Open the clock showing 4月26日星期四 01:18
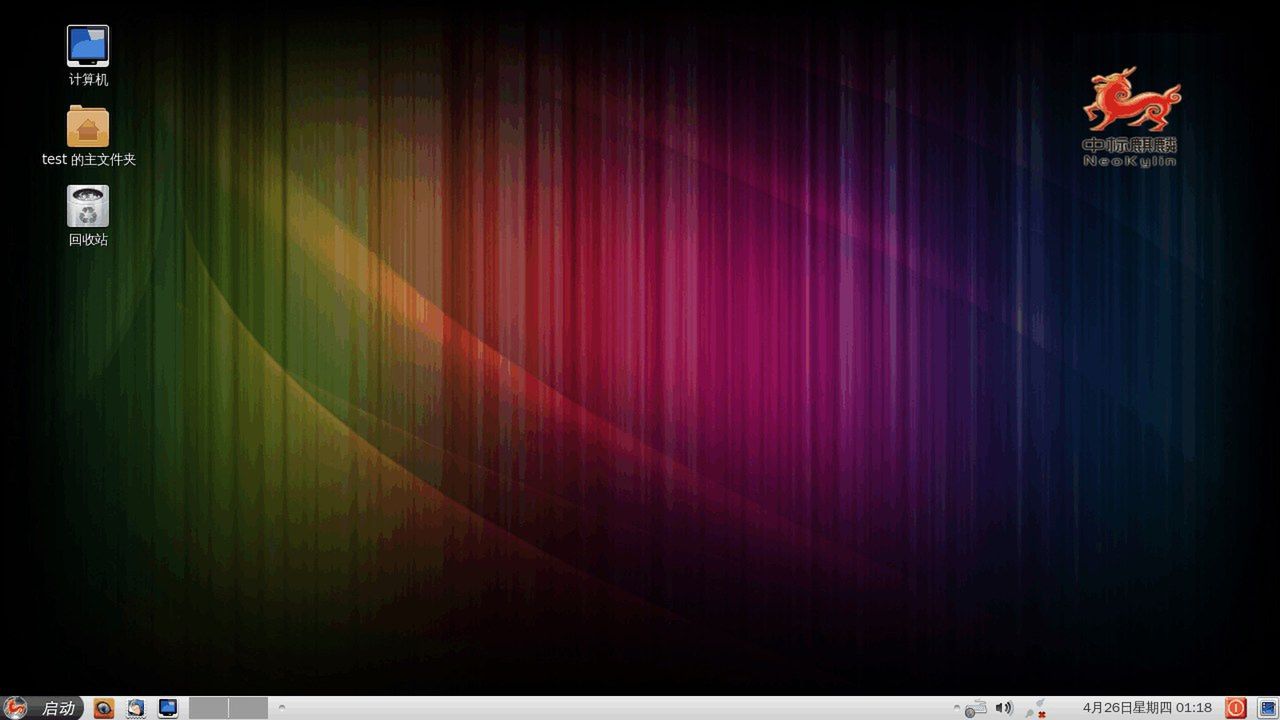1280x720 pixels. (x=1147, y=708)
